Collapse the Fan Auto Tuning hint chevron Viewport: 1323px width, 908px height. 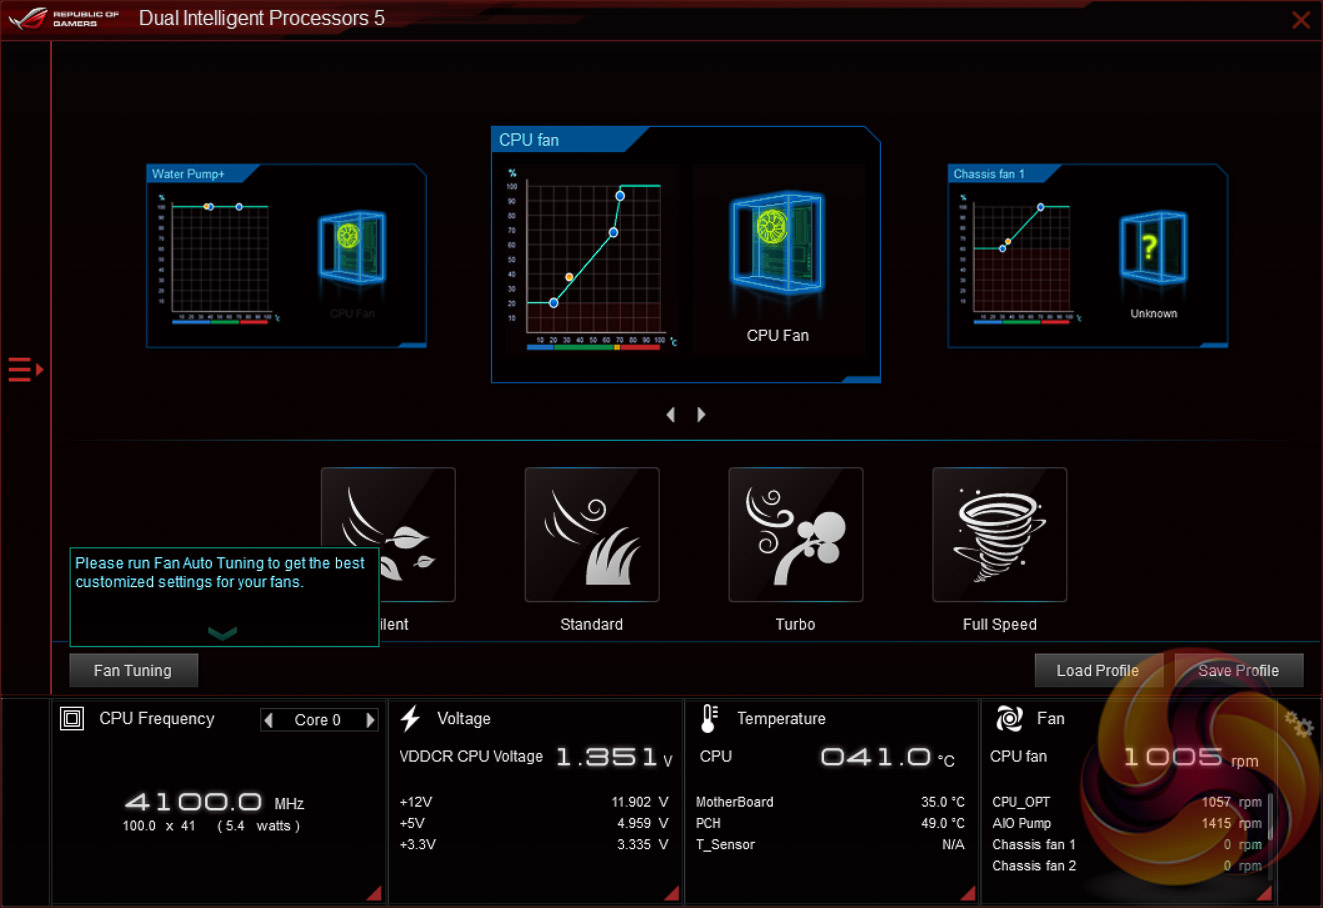point(222,632)
